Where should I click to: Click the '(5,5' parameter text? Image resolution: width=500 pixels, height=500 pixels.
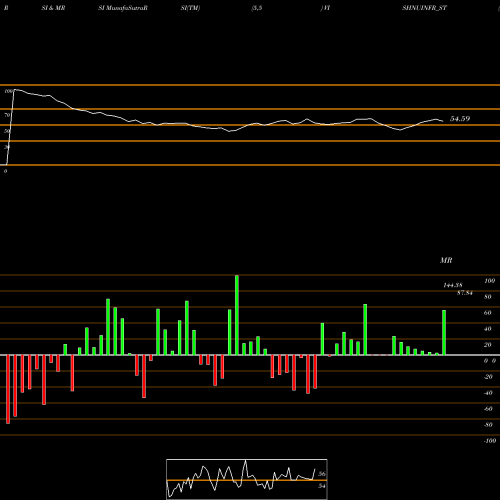(257, 8)
